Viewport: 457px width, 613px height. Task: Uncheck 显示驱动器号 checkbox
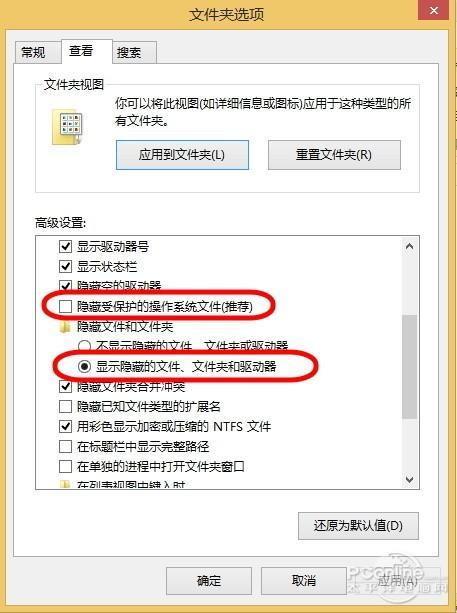(65, 247)
